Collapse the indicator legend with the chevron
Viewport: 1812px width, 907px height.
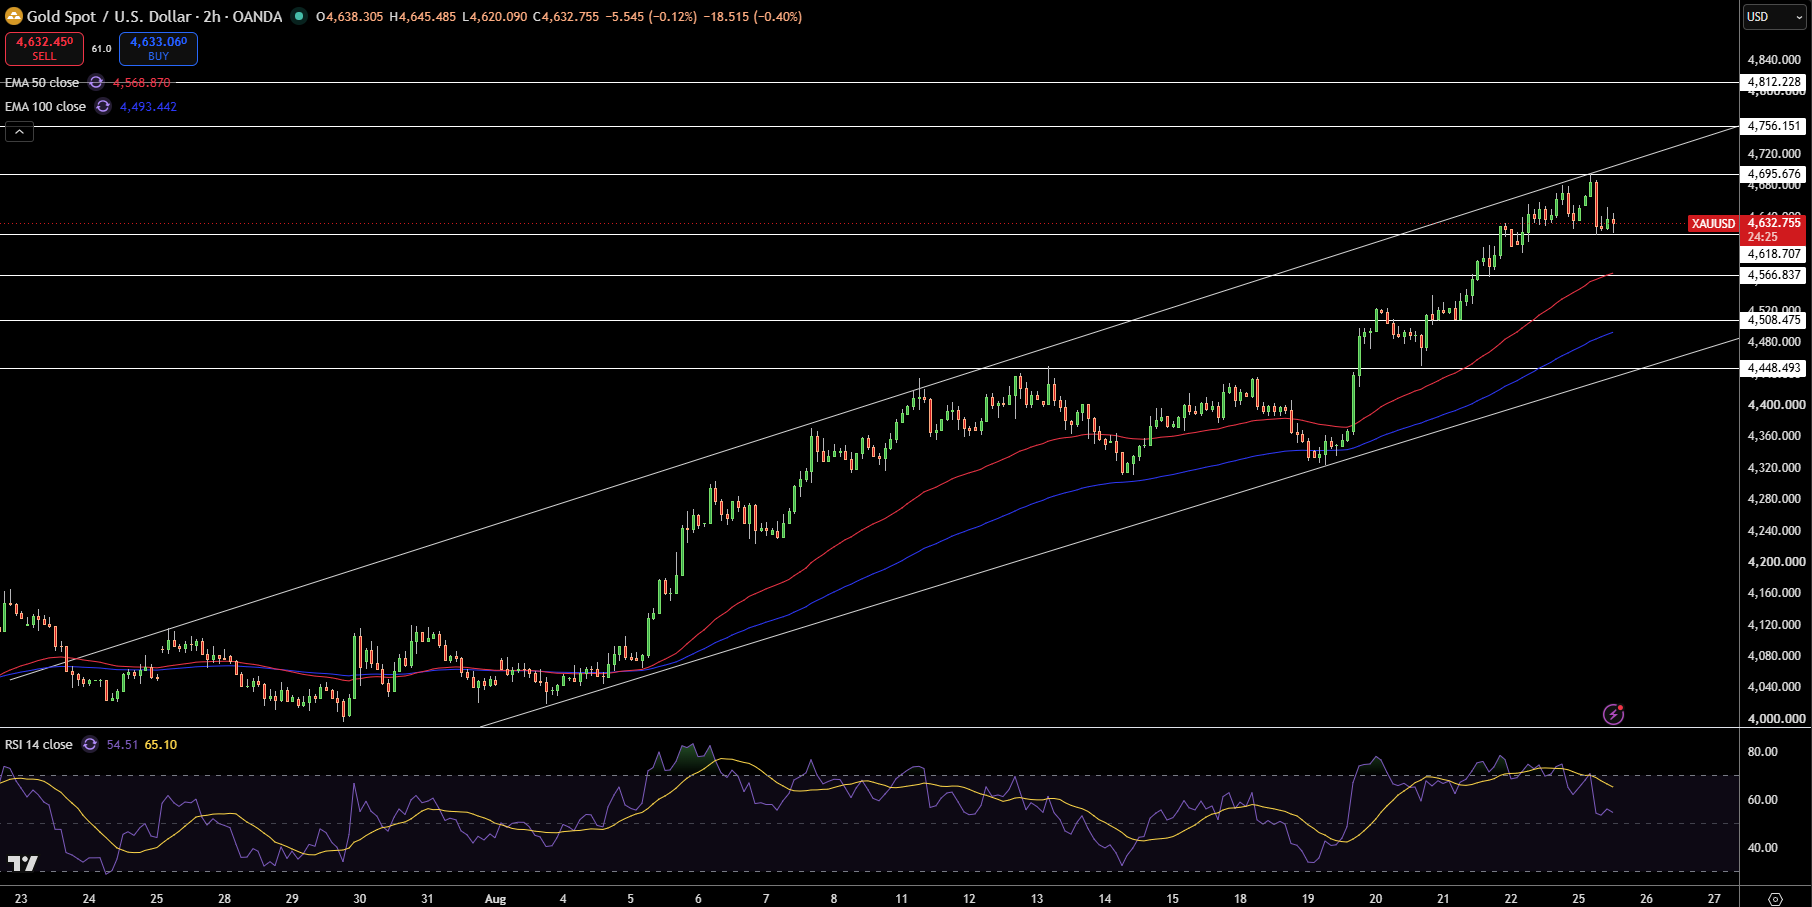[19, 131]
